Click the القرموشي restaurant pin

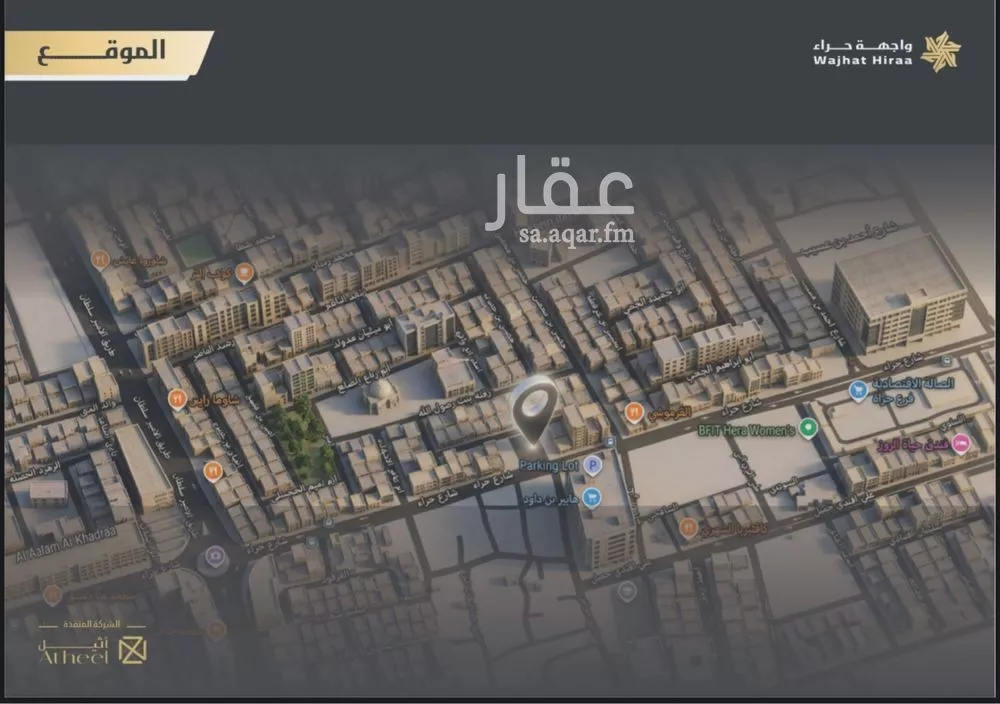pos(633,413)
